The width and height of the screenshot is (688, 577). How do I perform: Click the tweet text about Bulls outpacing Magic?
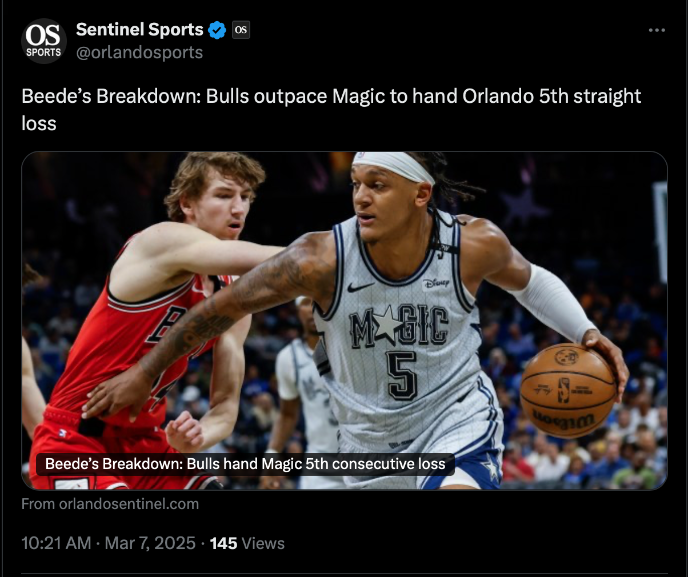pos(331,110)
